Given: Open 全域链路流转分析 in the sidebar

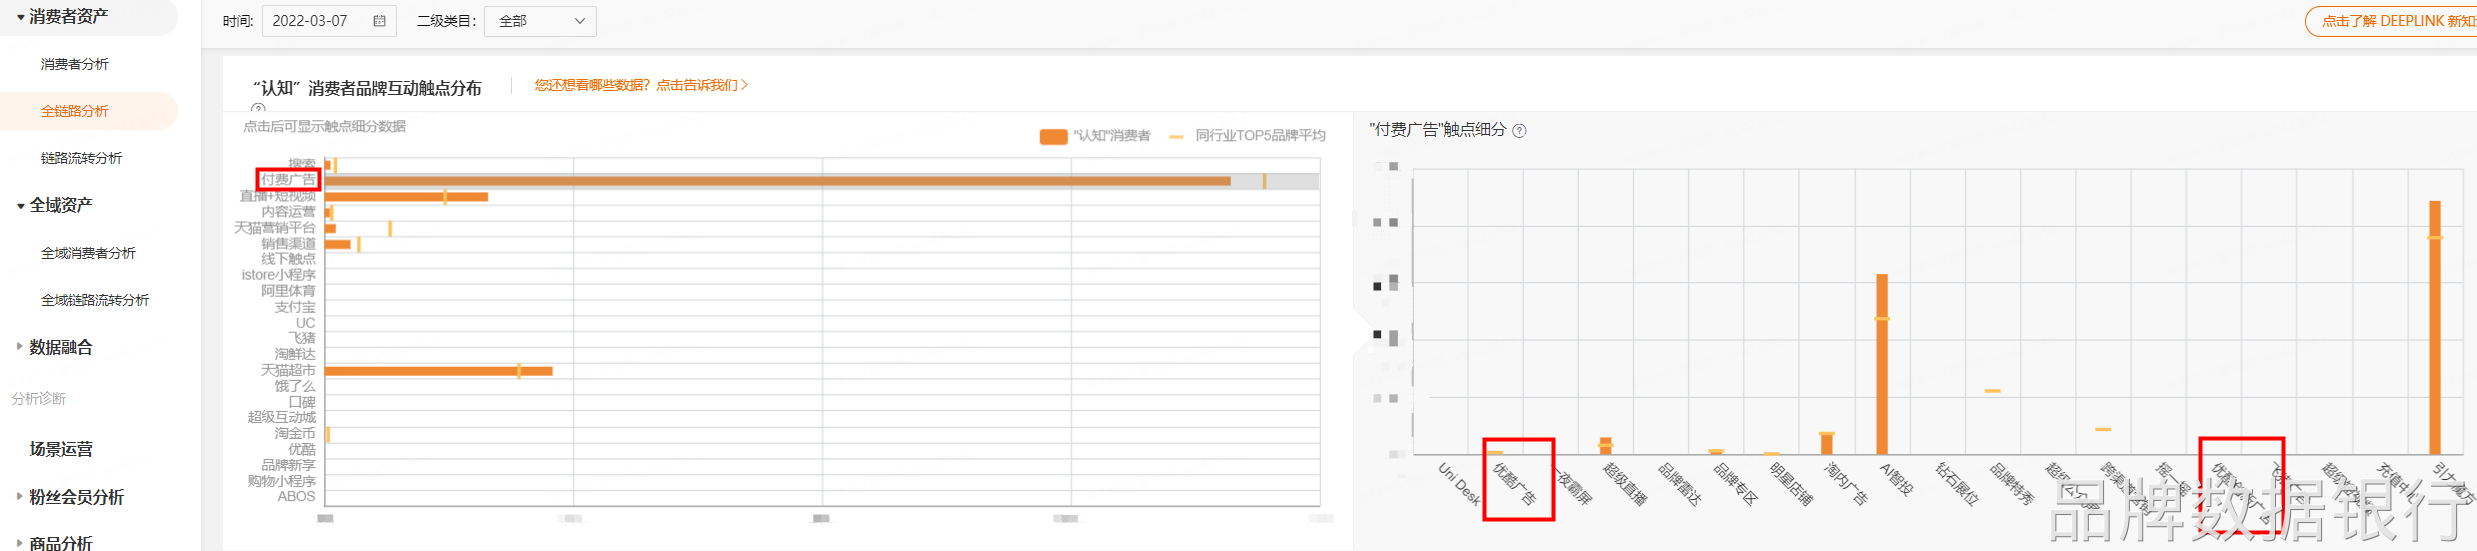Looking at the screenshot, I should click(x=95, y=300).
